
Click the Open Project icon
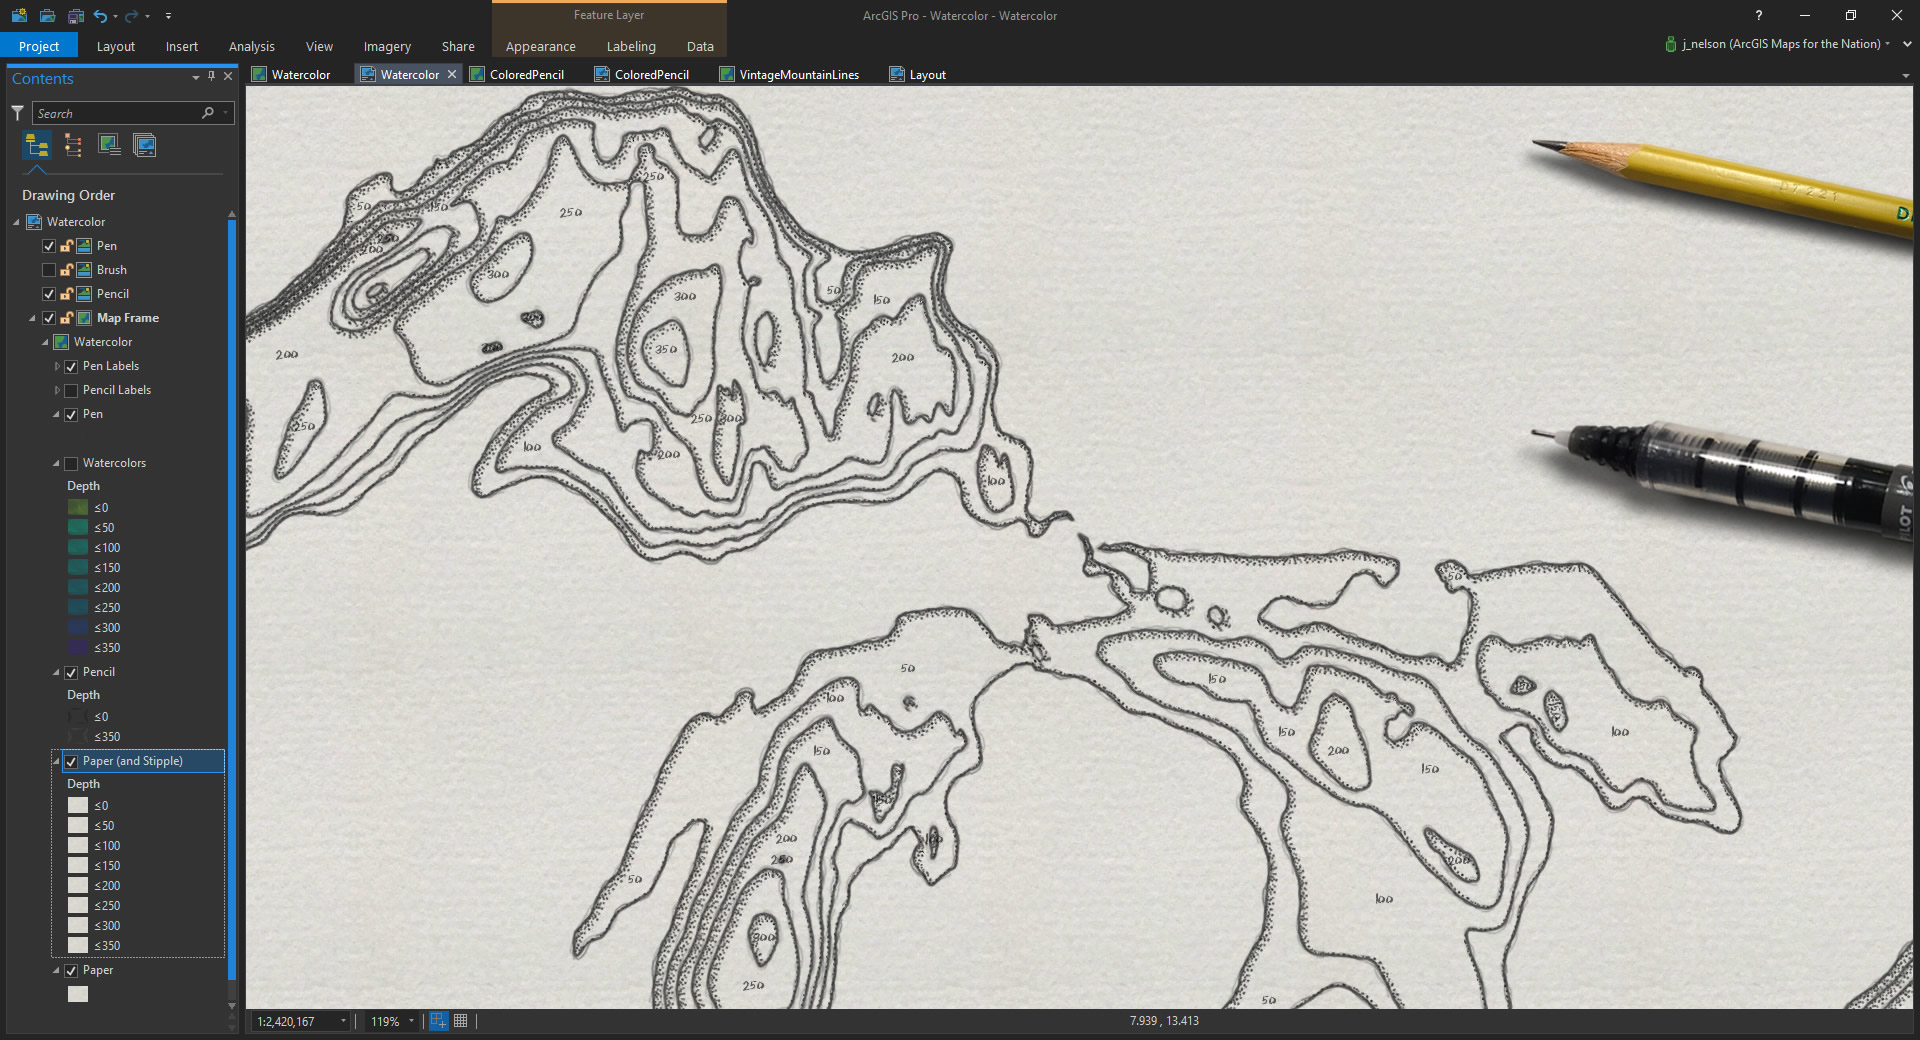pos(47,16)
